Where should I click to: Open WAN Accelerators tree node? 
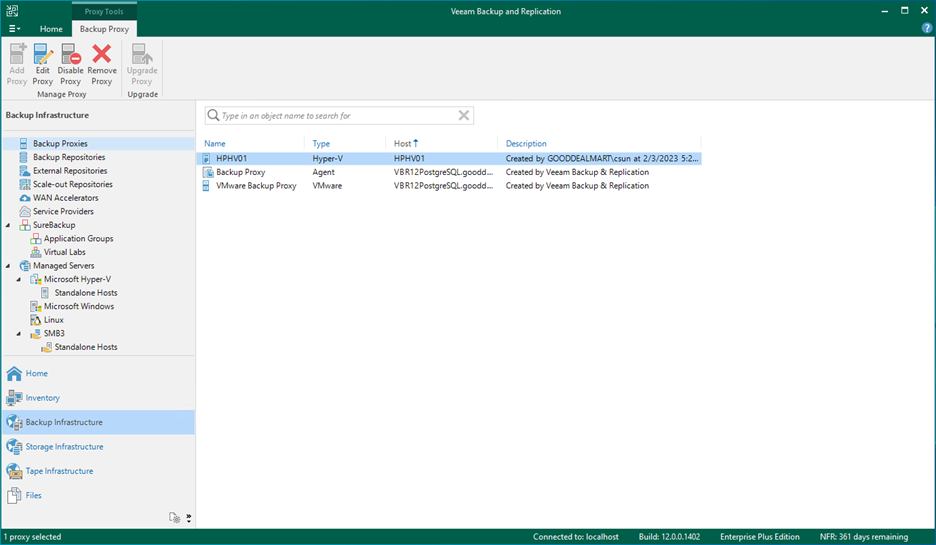pos(66,198)
